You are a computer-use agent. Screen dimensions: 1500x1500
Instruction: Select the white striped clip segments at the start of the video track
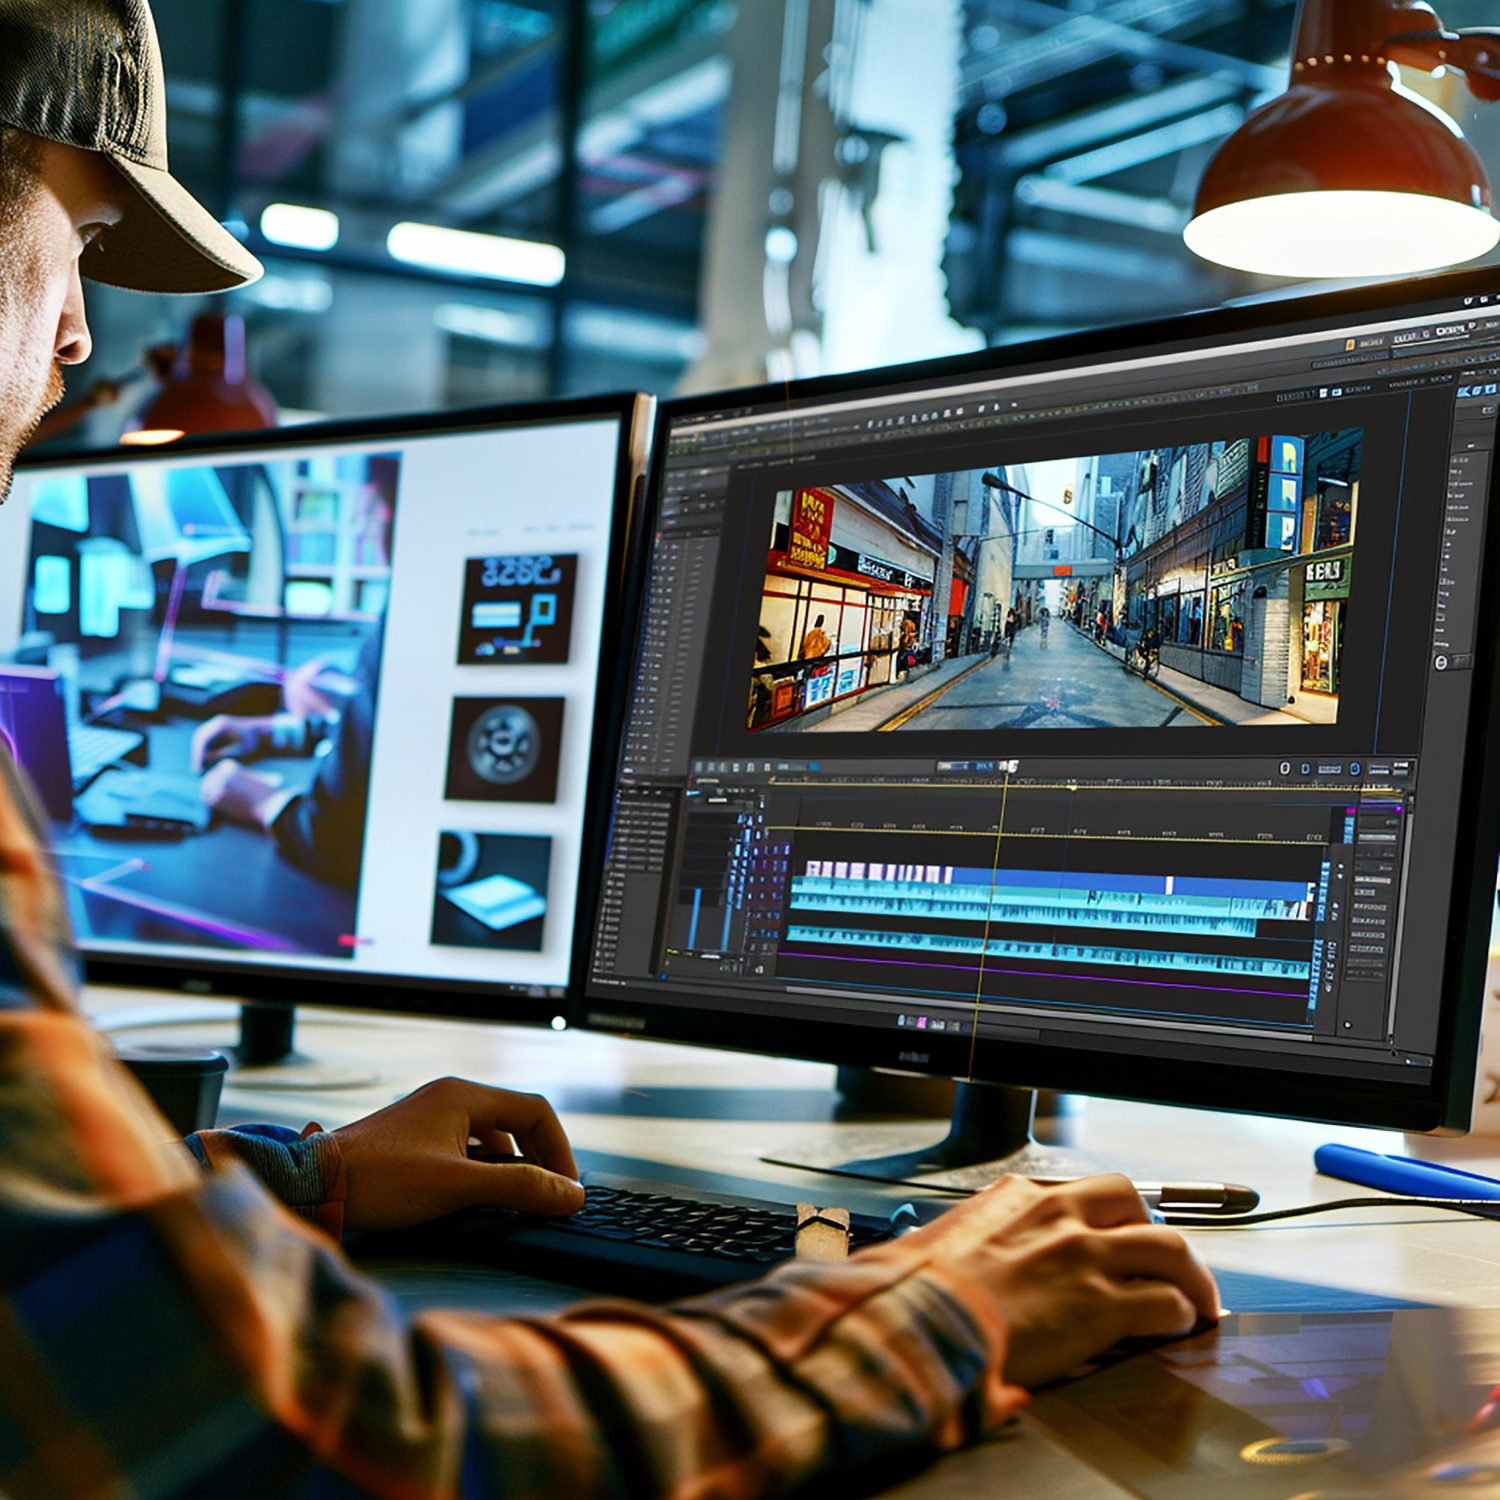875,872
